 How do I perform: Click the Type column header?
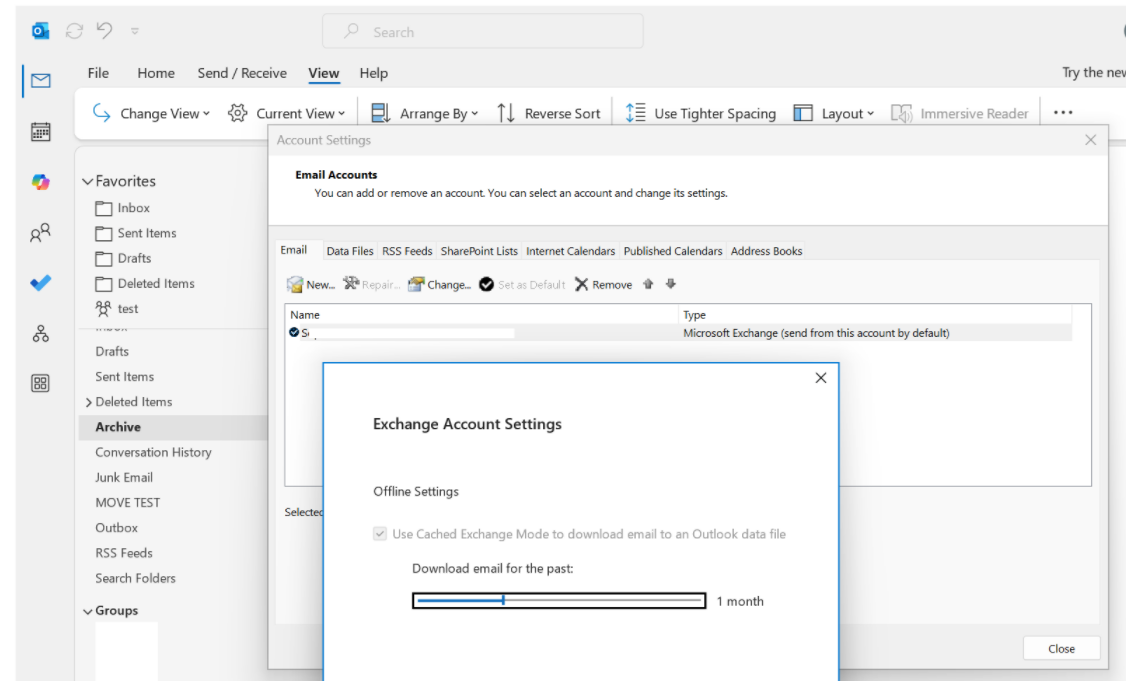click(875, 315)
